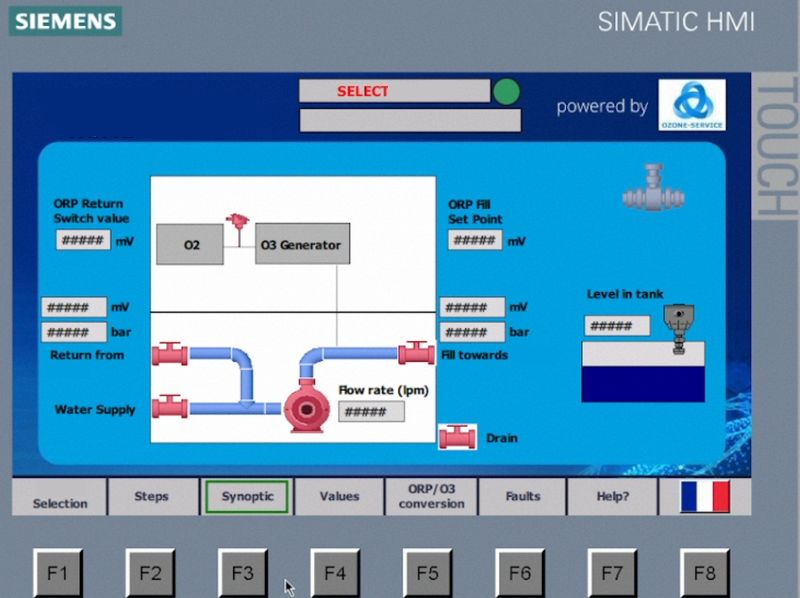Click the tank level sensor icon

click(x=679, y=329)
